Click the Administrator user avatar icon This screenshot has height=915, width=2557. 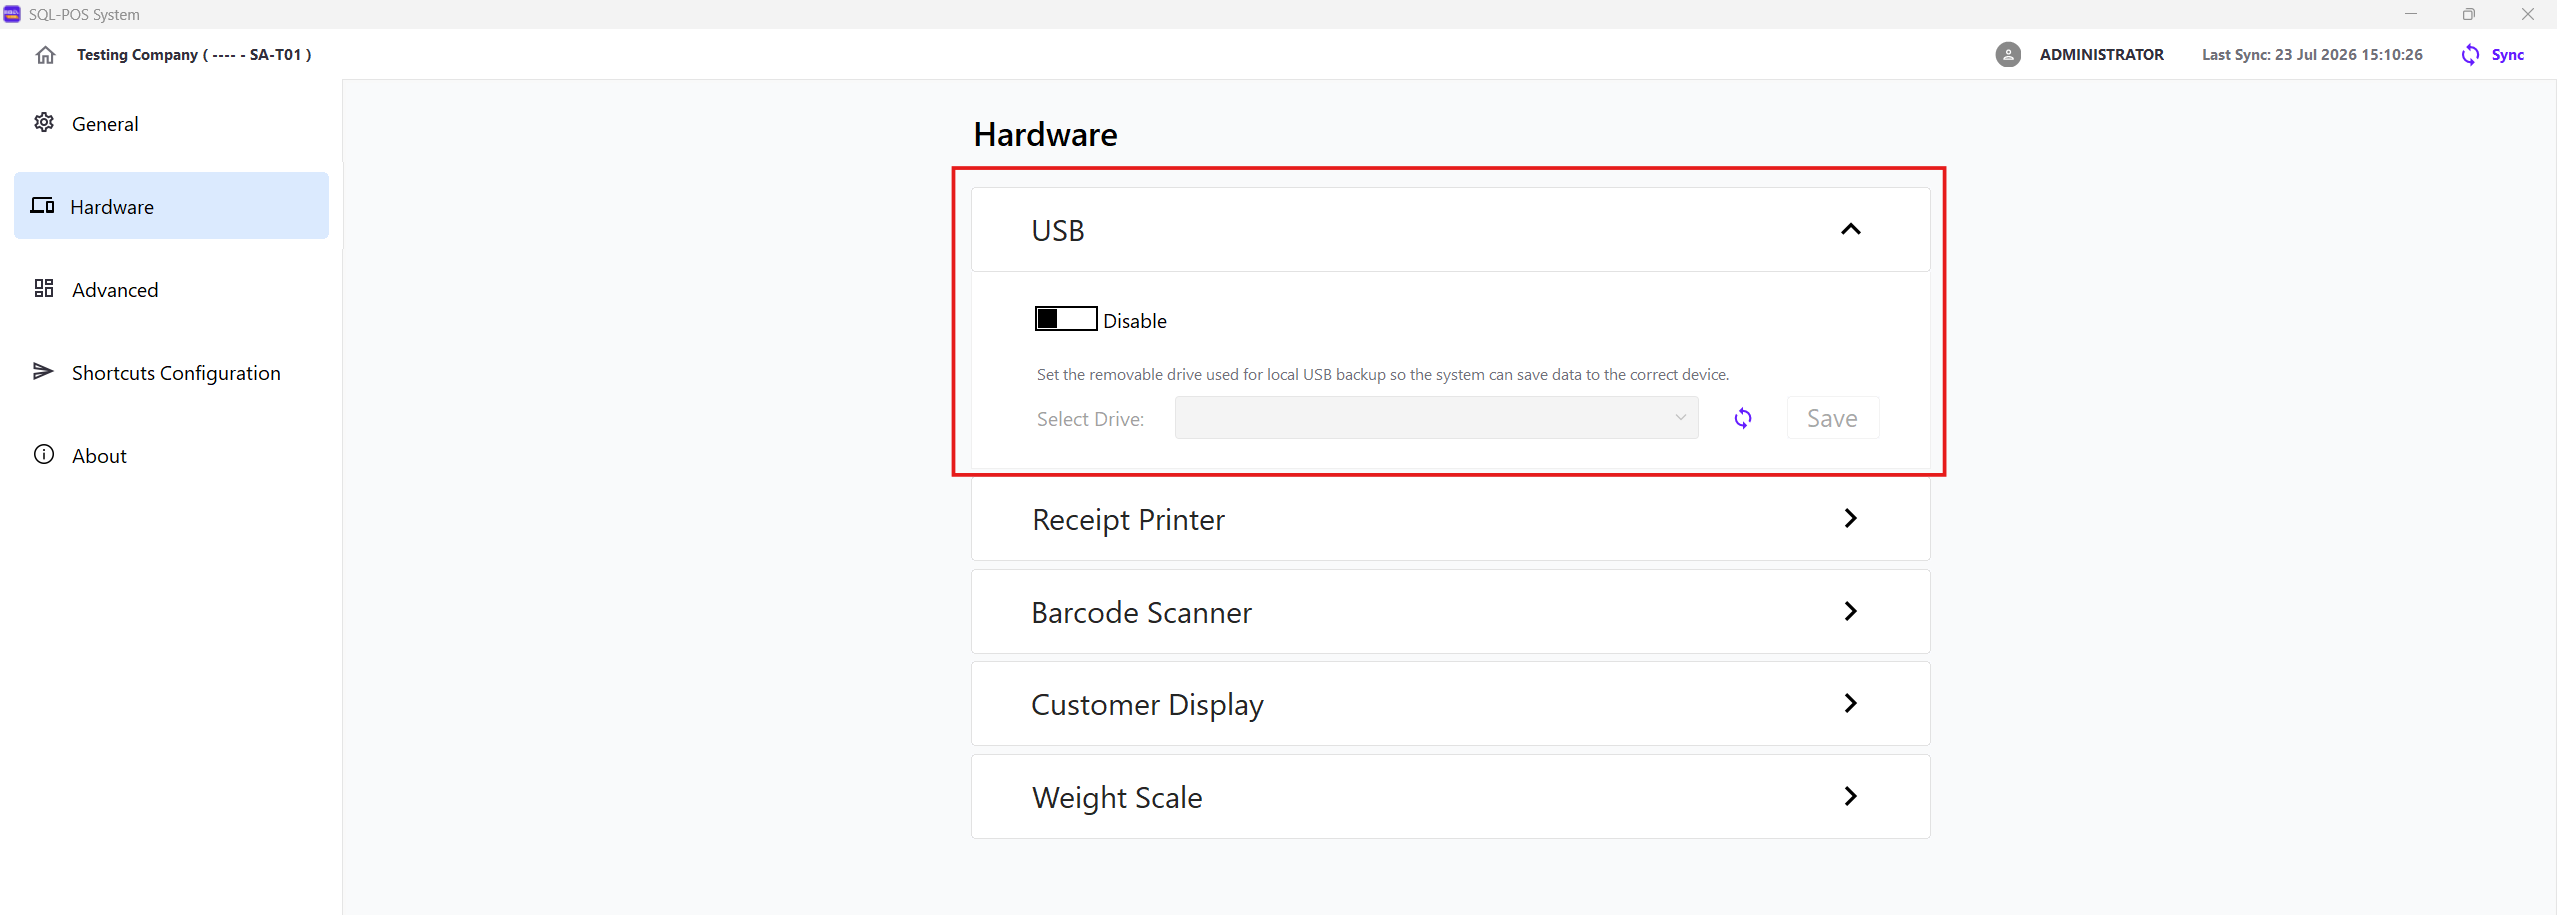pos(2008,55)
